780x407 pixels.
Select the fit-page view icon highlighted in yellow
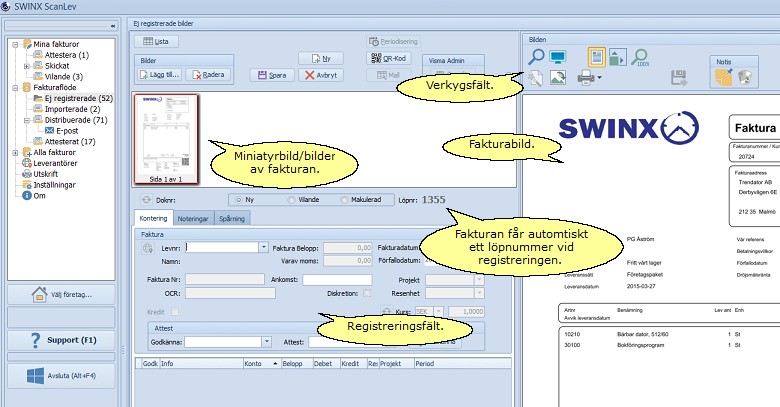[x=596, y=57]
